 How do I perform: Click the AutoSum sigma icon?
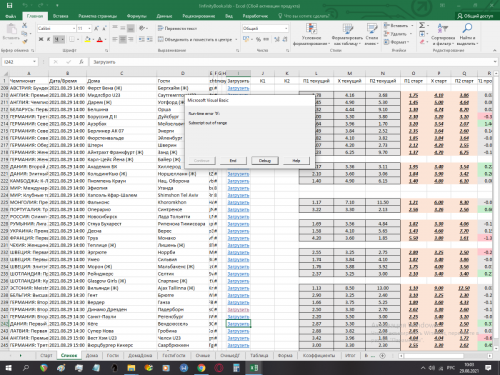click(x=422, y=26)
